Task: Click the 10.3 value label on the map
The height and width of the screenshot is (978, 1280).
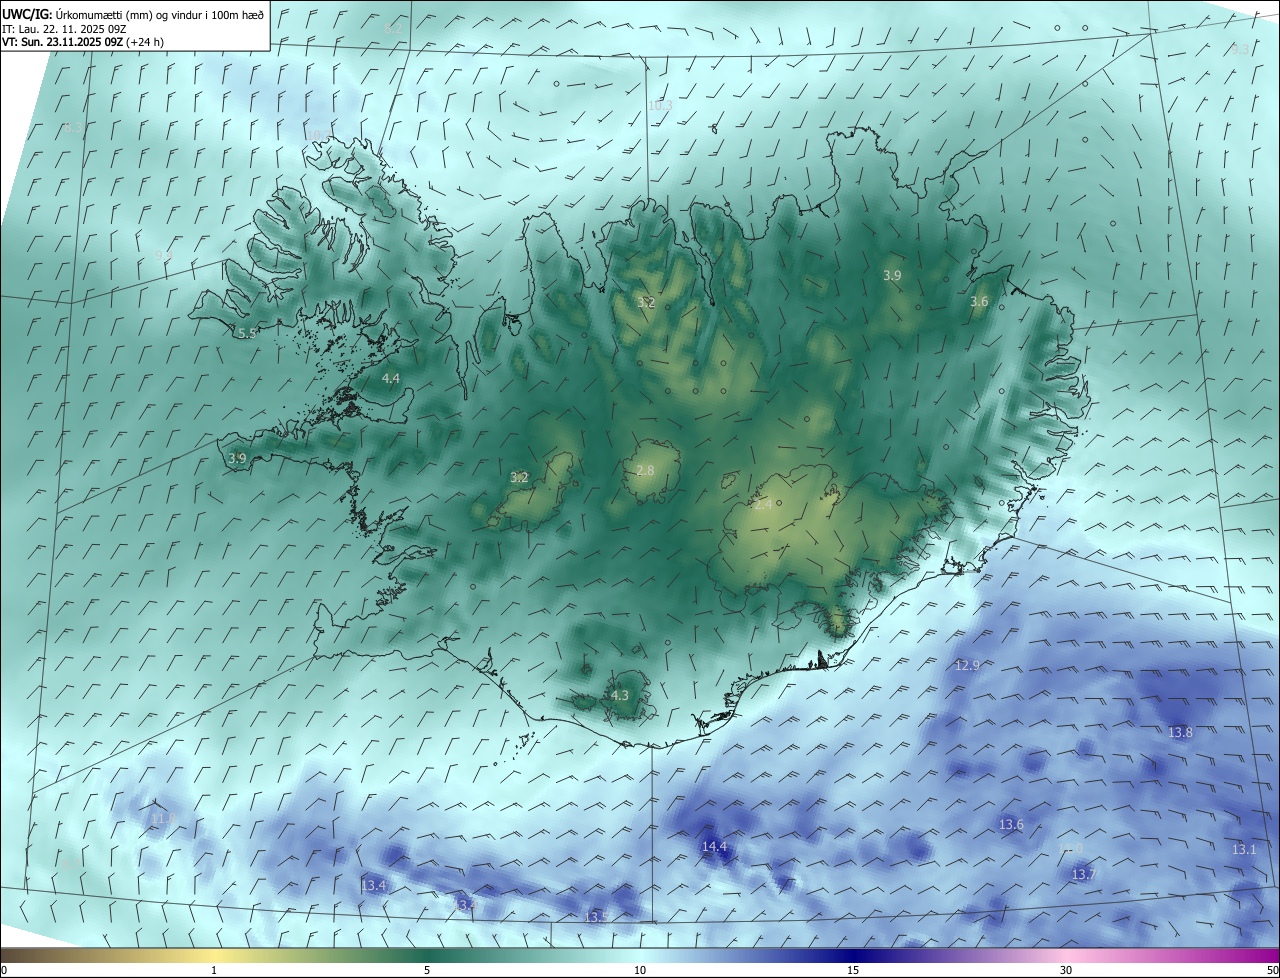Action: point(660,105)
